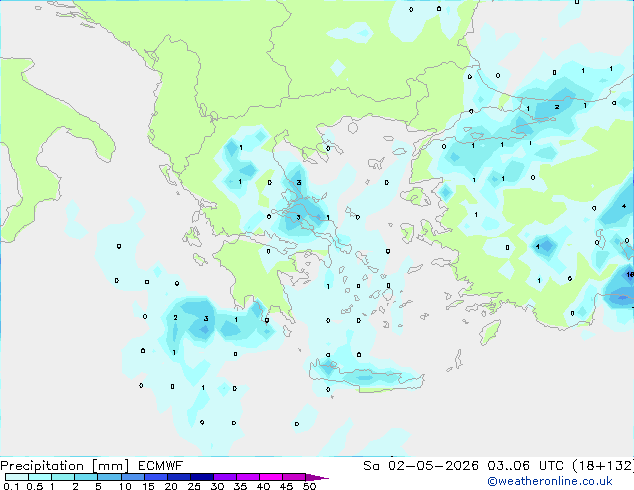Screen dimensions: 634x490
Task: Select the 25–30 mm dark blue swatch
Action: tap(201, 477)
